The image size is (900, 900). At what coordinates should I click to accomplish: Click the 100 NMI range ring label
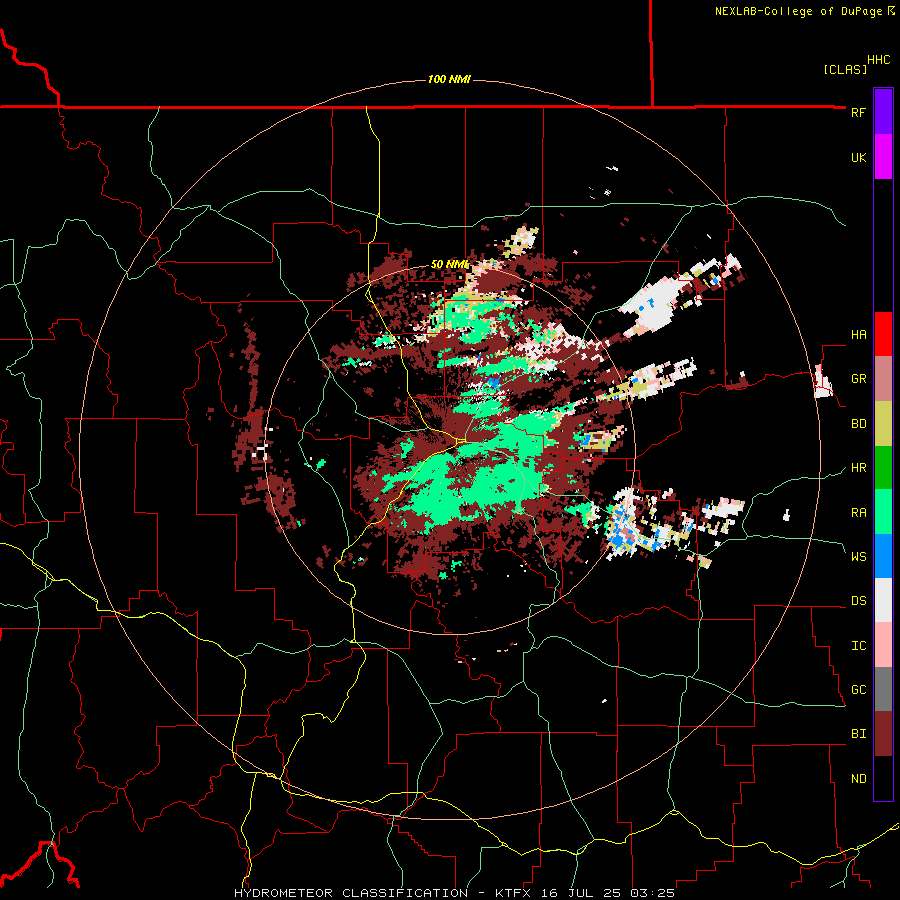tap(449, 79)
